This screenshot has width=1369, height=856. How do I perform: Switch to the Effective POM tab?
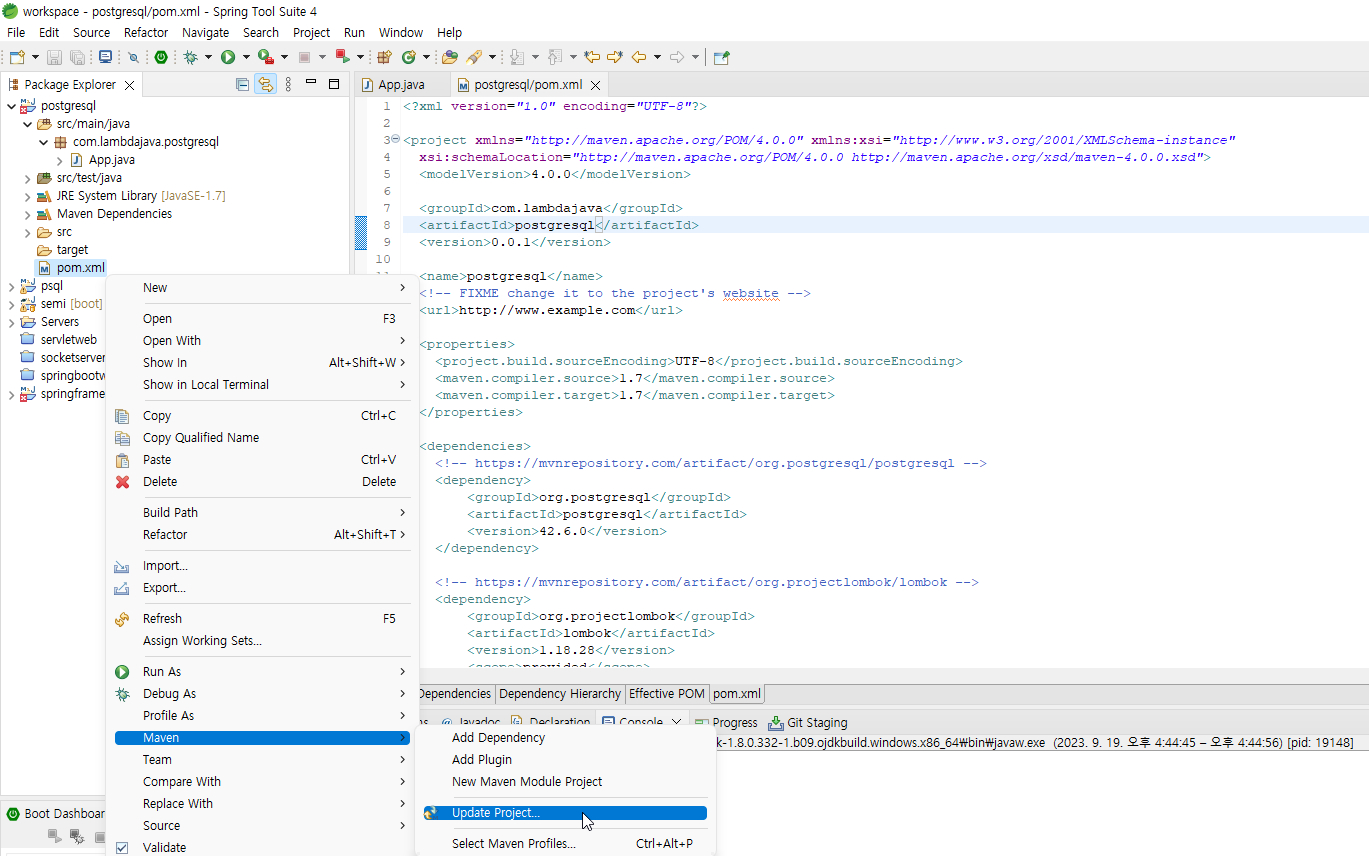[667, 694]
